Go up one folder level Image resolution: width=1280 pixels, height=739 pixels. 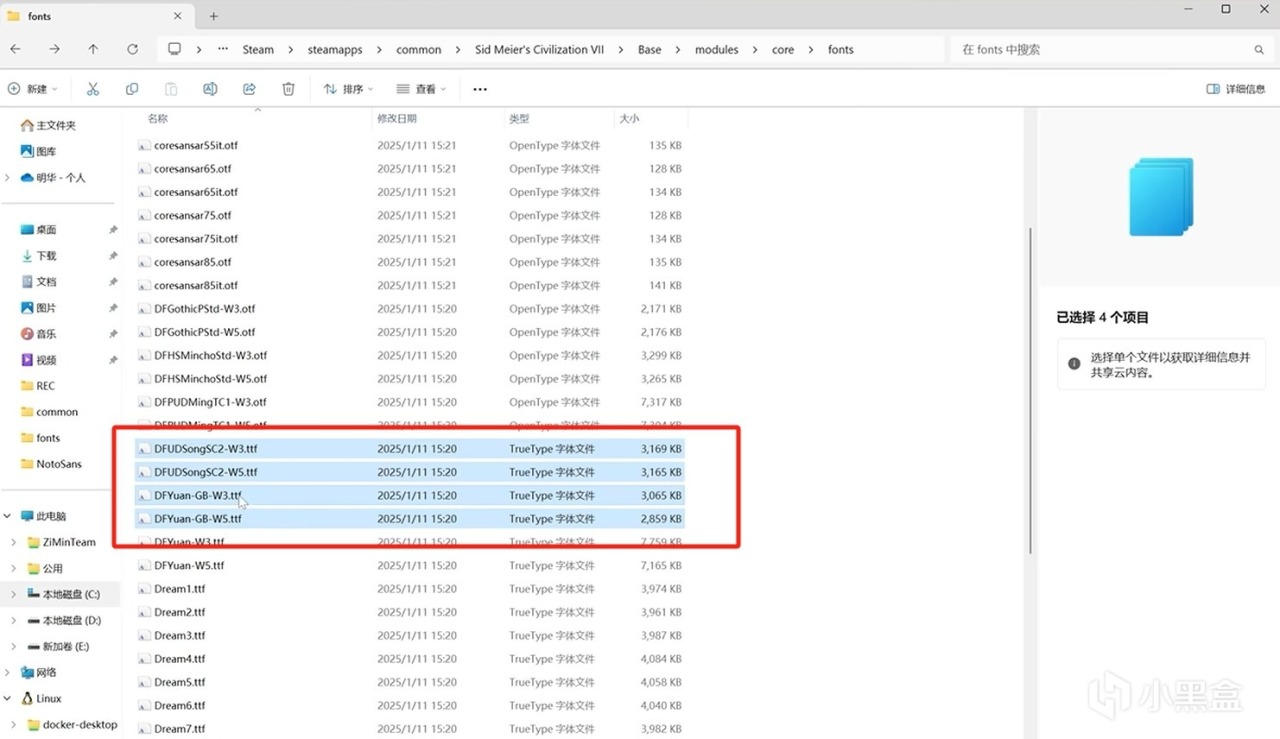[x=93, y=49]
